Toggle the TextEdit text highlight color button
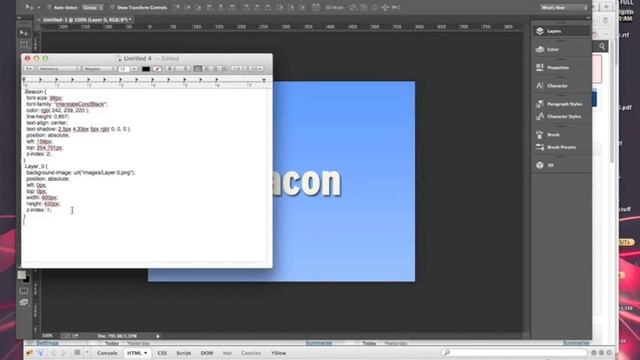Screen dimensions: 640x360 tap(157, 69)
